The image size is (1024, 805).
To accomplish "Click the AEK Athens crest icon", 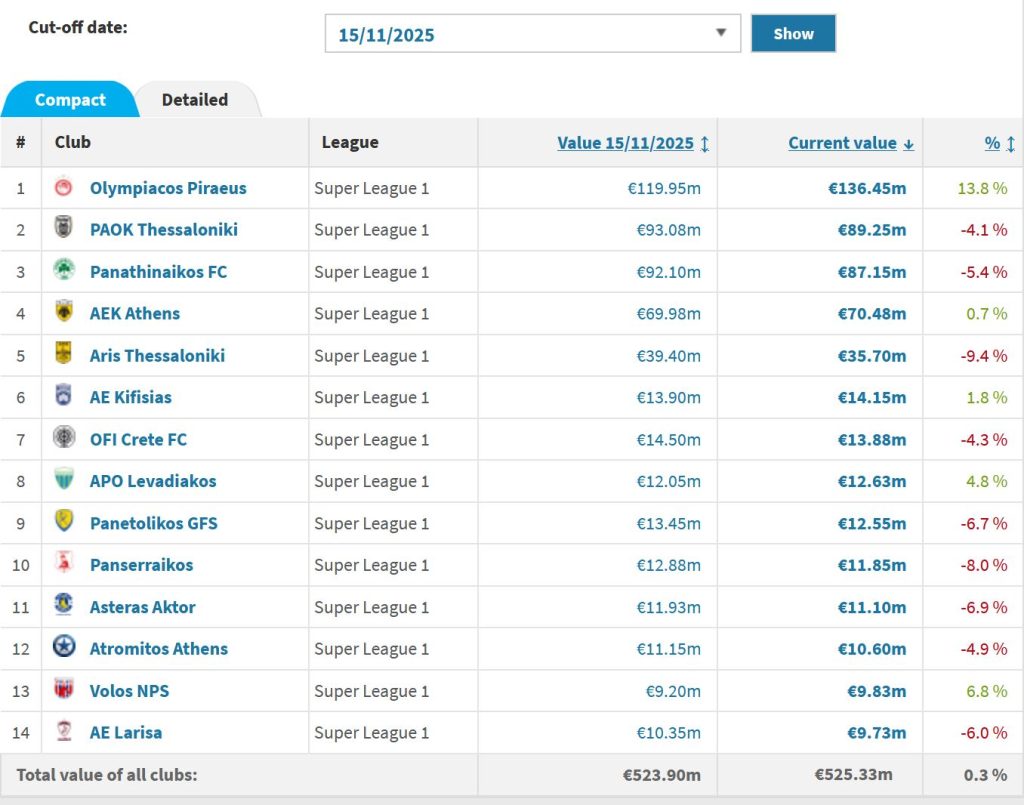I will click(x=62, y=313).
